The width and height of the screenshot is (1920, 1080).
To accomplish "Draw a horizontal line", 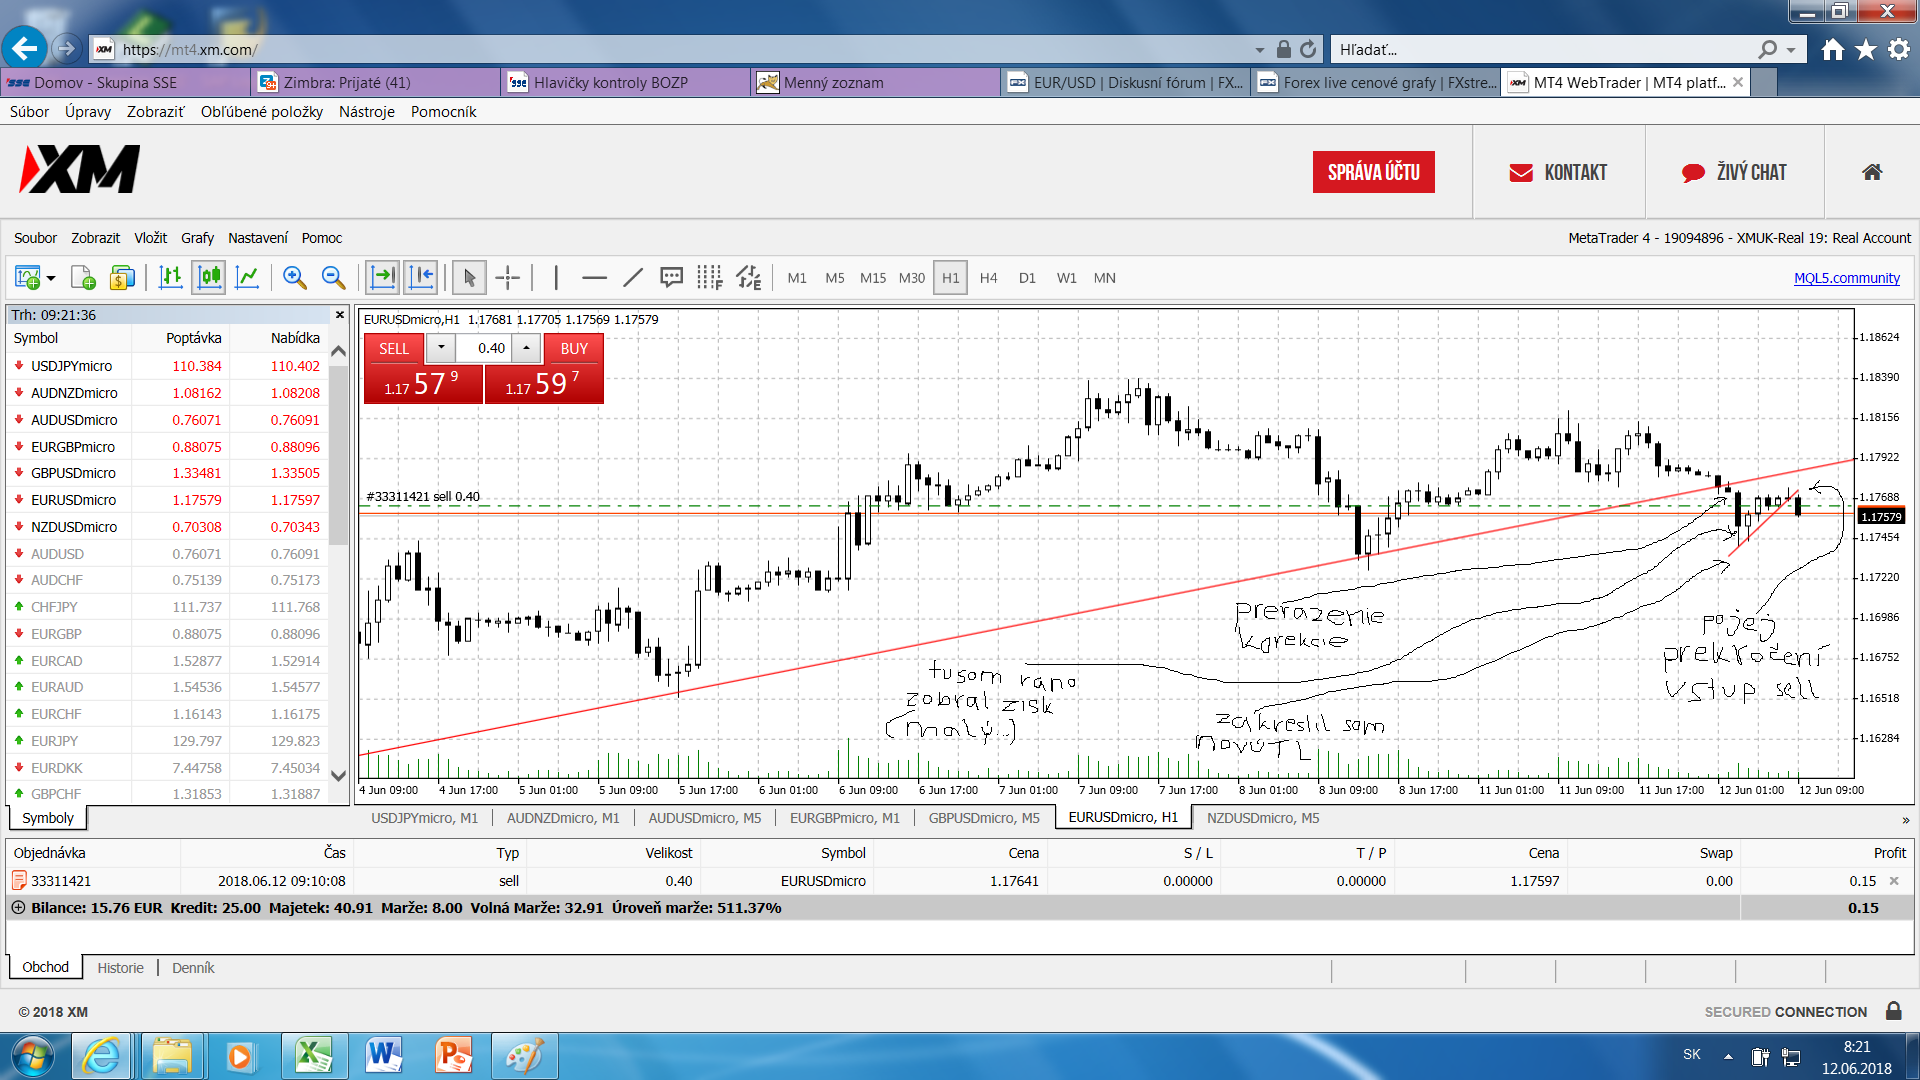I will (595, 278).
